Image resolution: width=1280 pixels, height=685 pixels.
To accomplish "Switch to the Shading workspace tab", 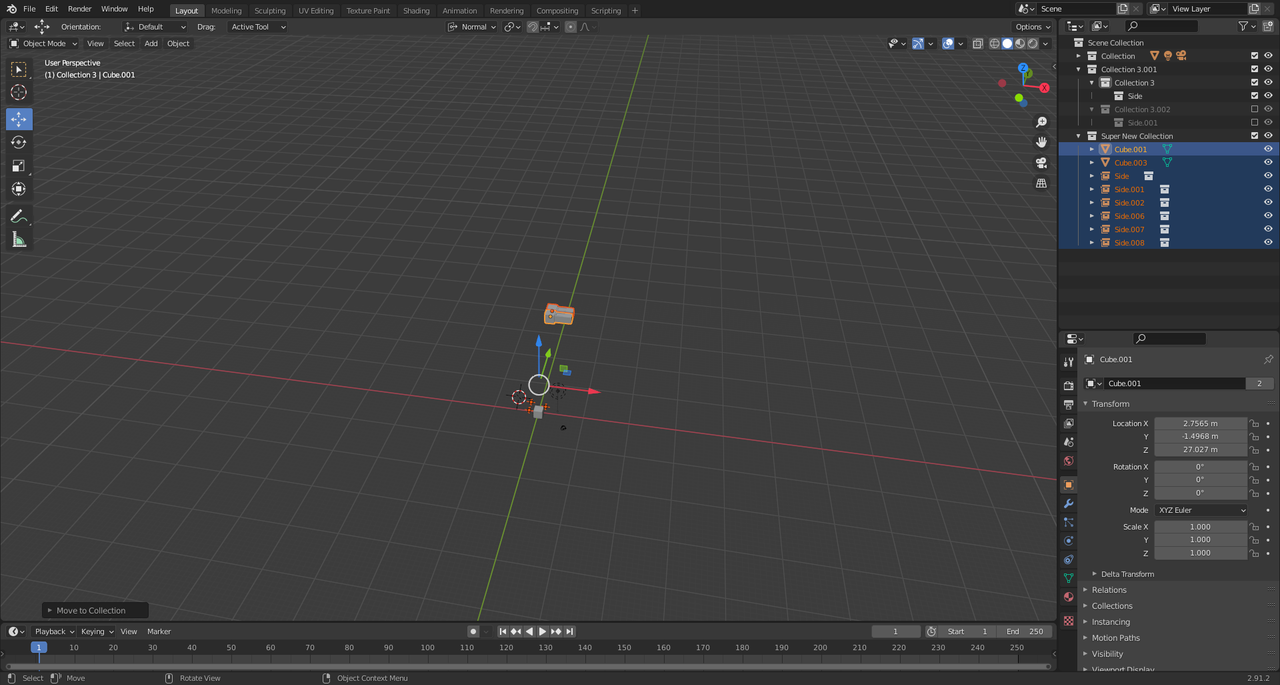I will click(x=416, y=10).
